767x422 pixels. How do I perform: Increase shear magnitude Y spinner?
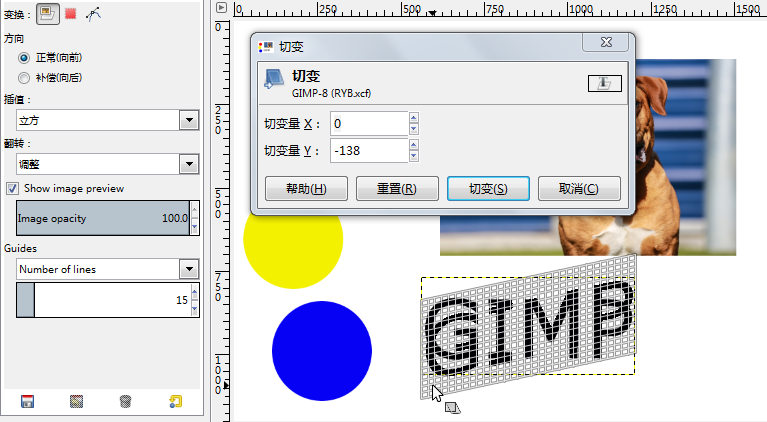pyautogui.click(x=414, y=145)
